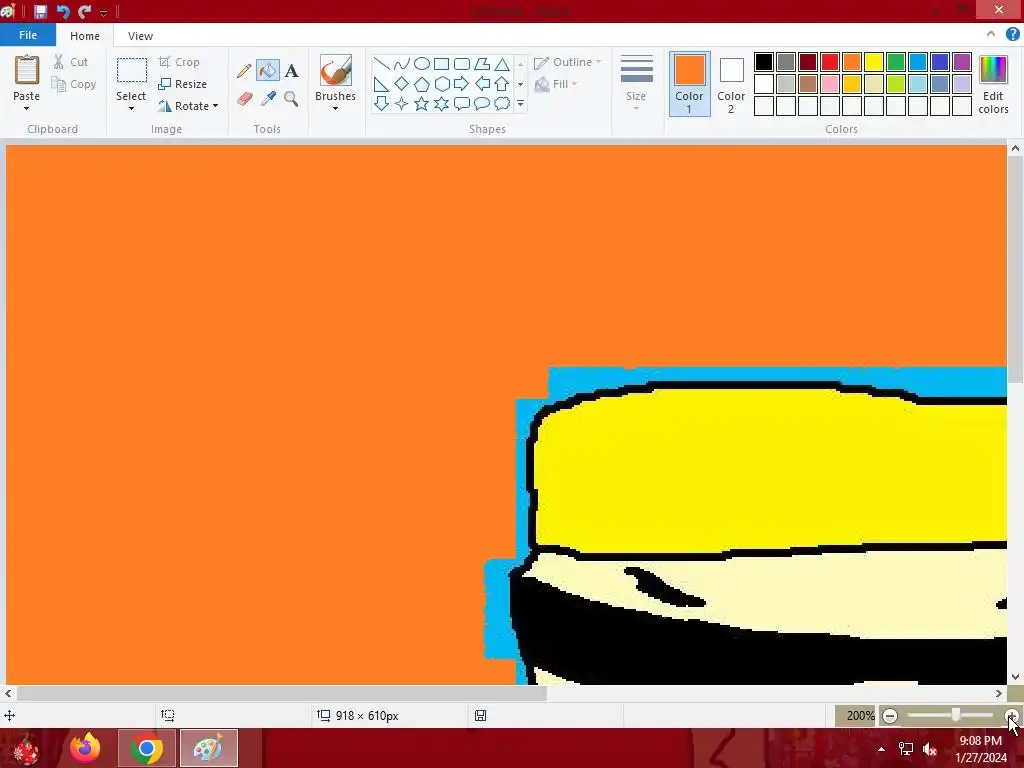Viewport: 1024px width, 768px height.
Task: Click the vertical scroll down arrow
Action: 1015,677
